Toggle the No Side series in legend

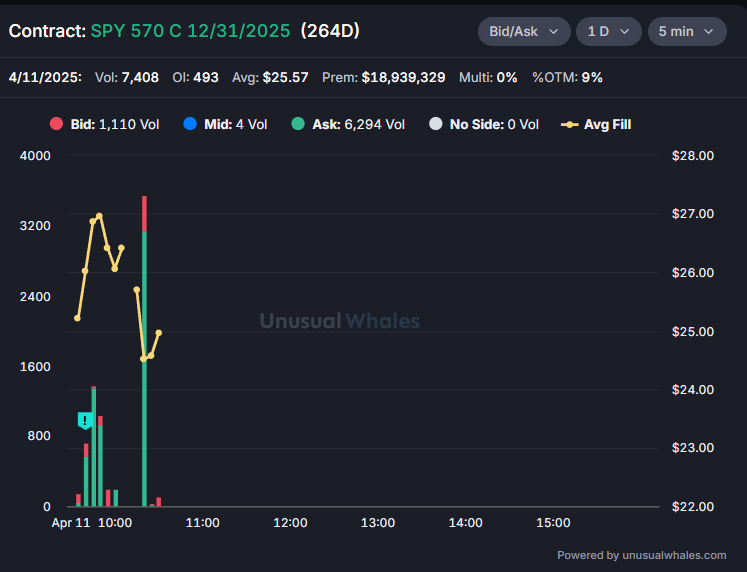click(x=484, y=124)
